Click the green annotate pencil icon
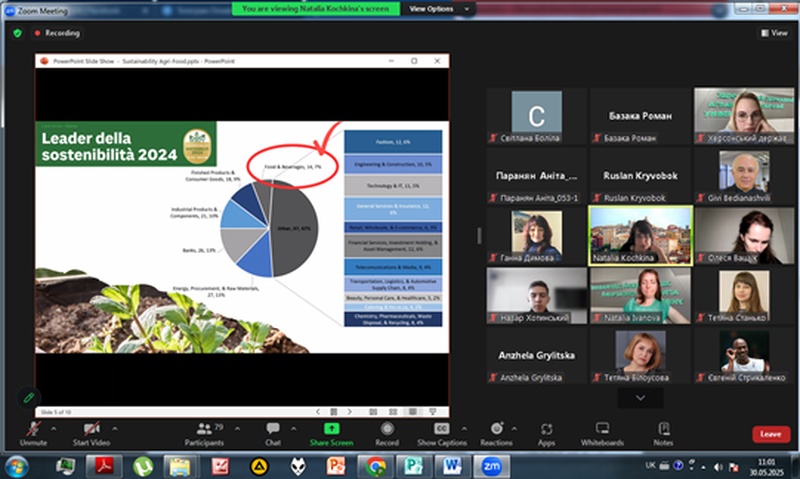800x479 pixels. [29, 397]
